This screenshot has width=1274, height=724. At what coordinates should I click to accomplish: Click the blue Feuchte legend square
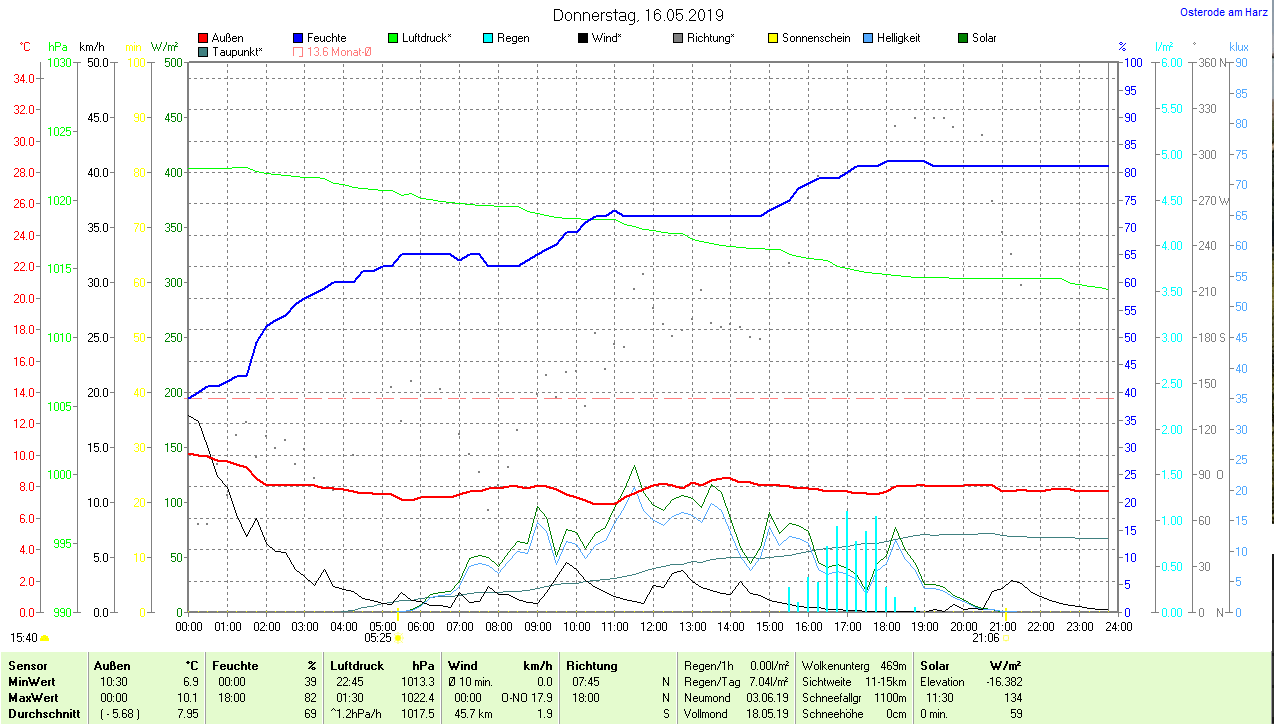299,38
